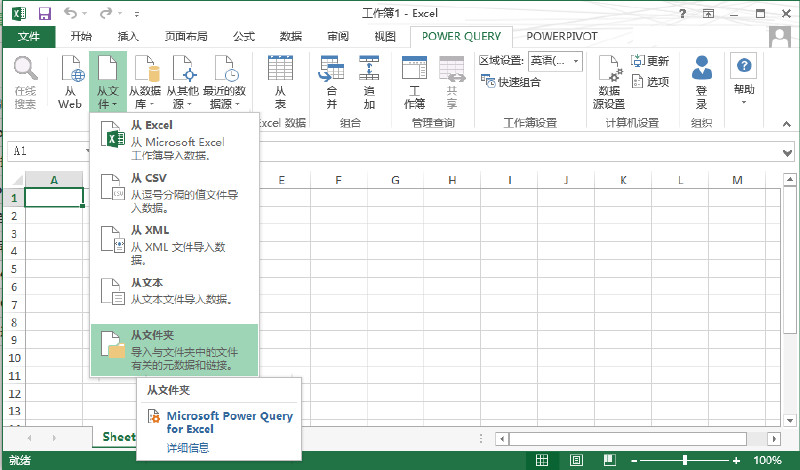The image size is (800, 470).
Task: Click the Merge (合并) queries icon
Action: point(332,82)
